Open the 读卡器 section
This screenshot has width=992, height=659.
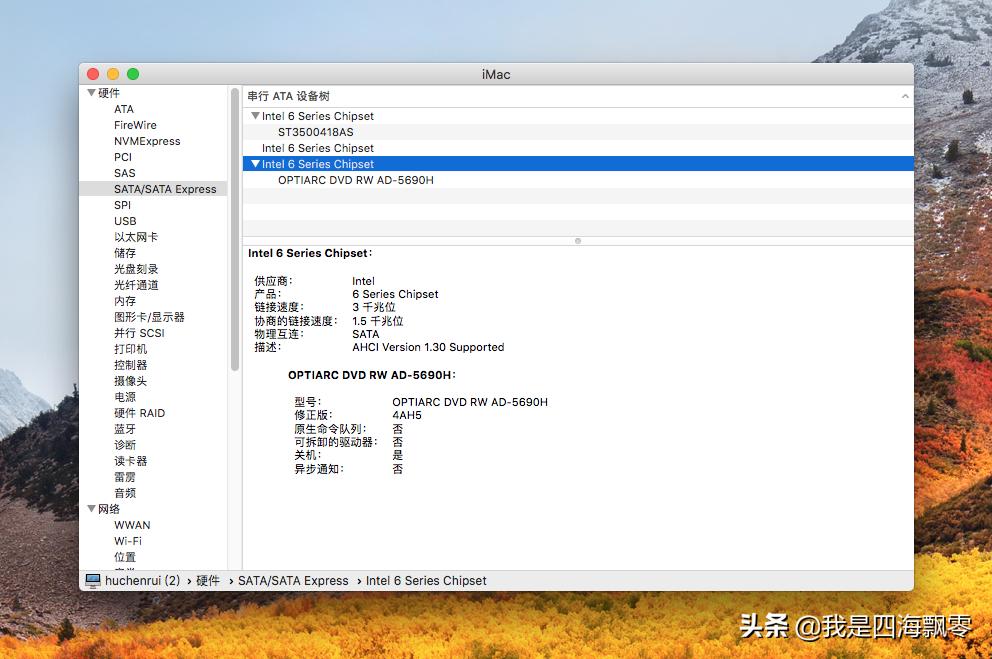(x=130, y=461)
